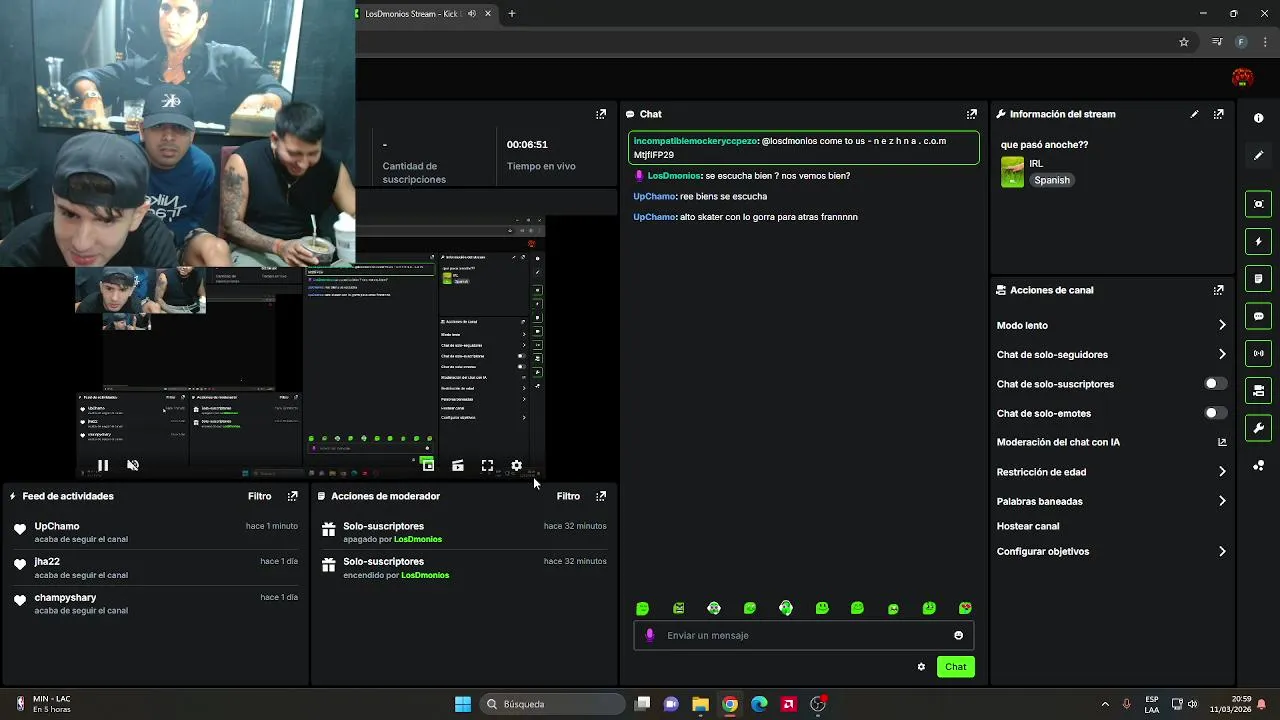This screenshot has width=1280, height=720.
Task: Open File Explorer from the taskbar
Action: coord(700,704)
